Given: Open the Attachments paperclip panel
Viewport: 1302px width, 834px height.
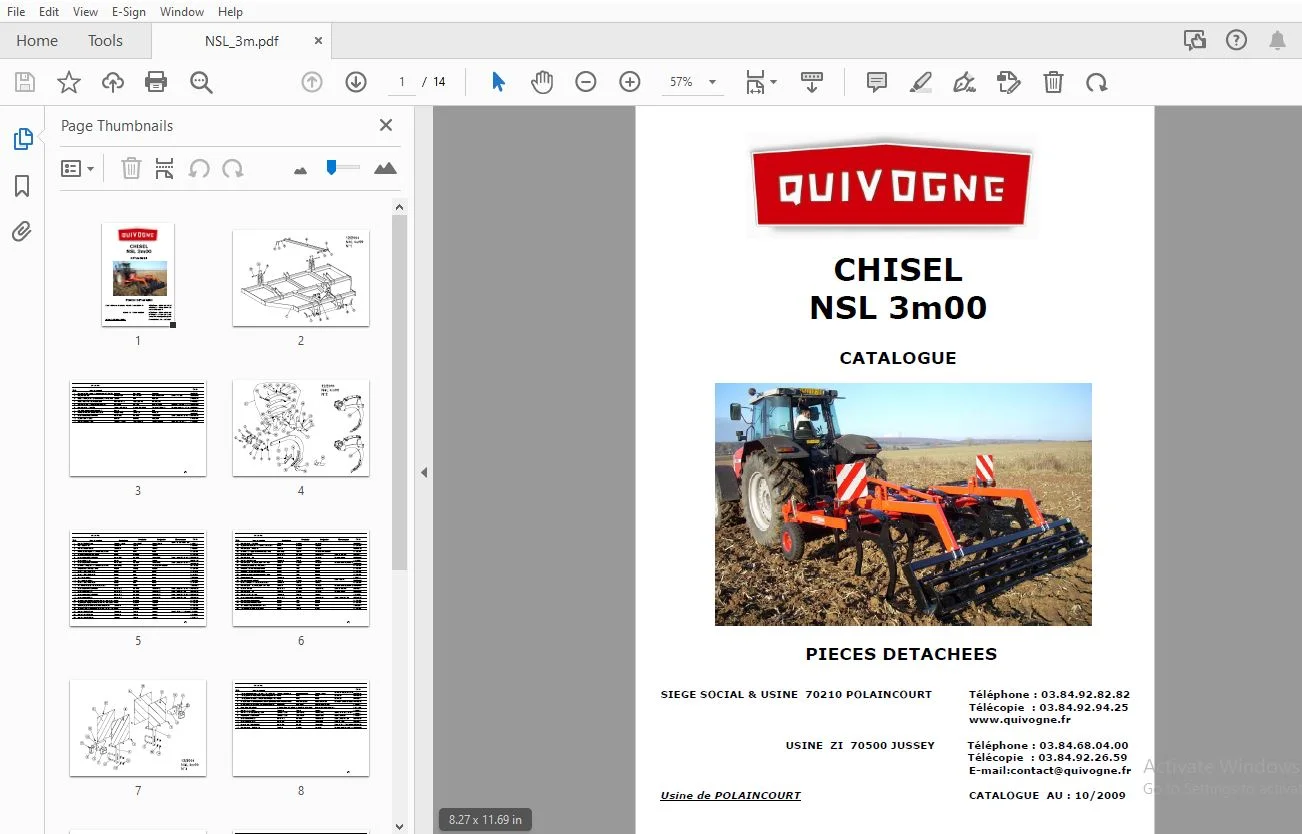Looking at the screenshot, I should click(22, 232).
